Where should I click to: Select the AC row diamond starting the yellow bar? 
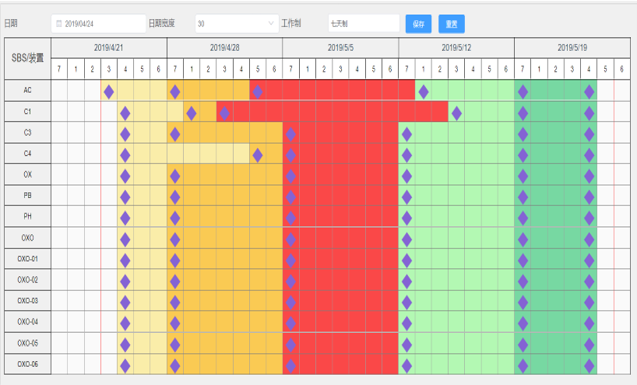108,92
